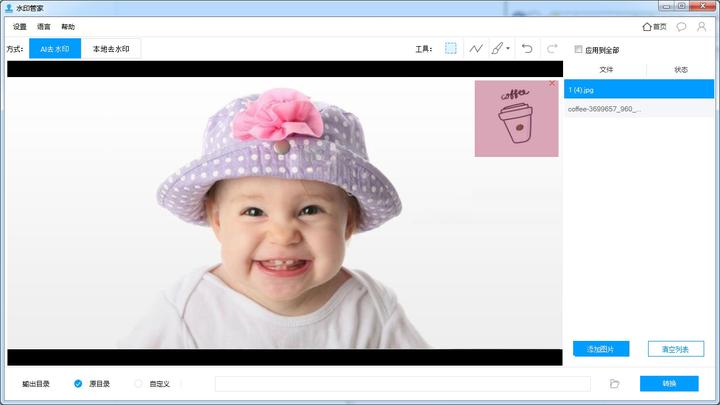Undo the last action
720x405 pixels.
(527, 48)
